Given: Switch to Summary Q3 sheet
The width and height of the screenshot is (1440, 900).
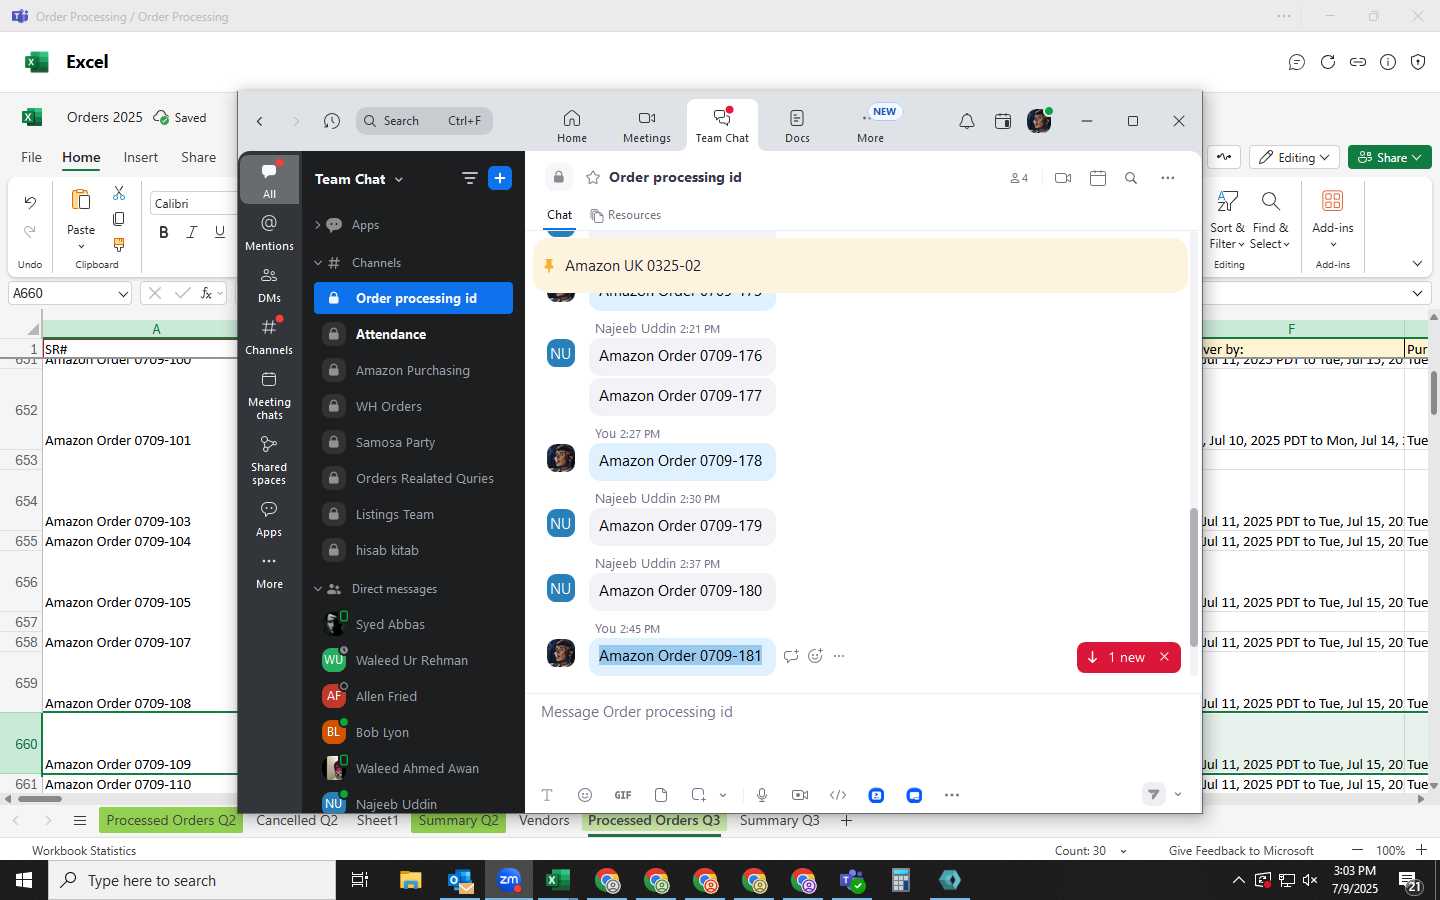Looking at the screenshot, I should [x=779, y=820].
